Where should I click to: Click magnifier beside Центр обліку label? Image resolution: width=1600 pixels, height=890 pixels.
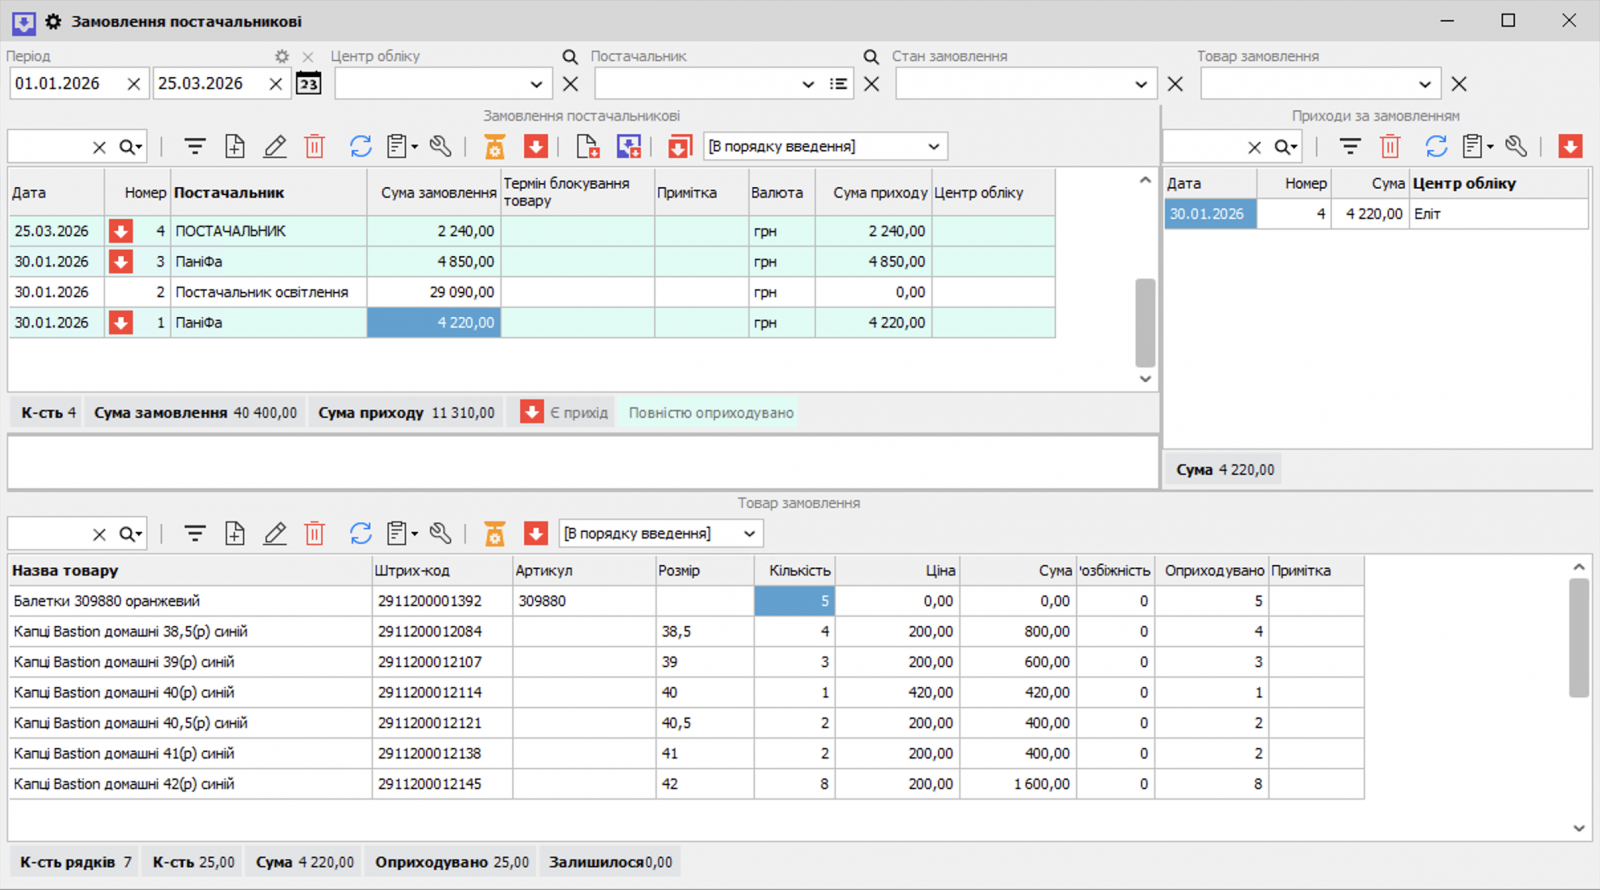click(570, 57)
